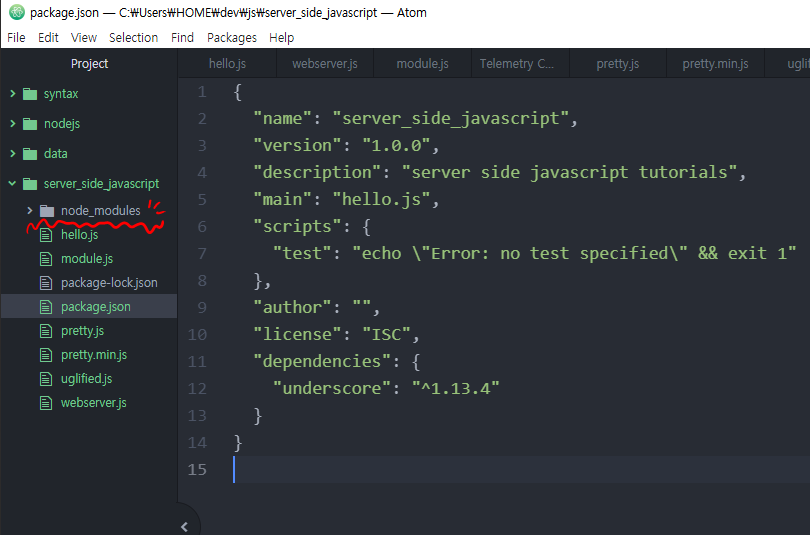The height and width of the screenshot is (535, 810).
Task: Open module.js from the tree
Action: 87,259
